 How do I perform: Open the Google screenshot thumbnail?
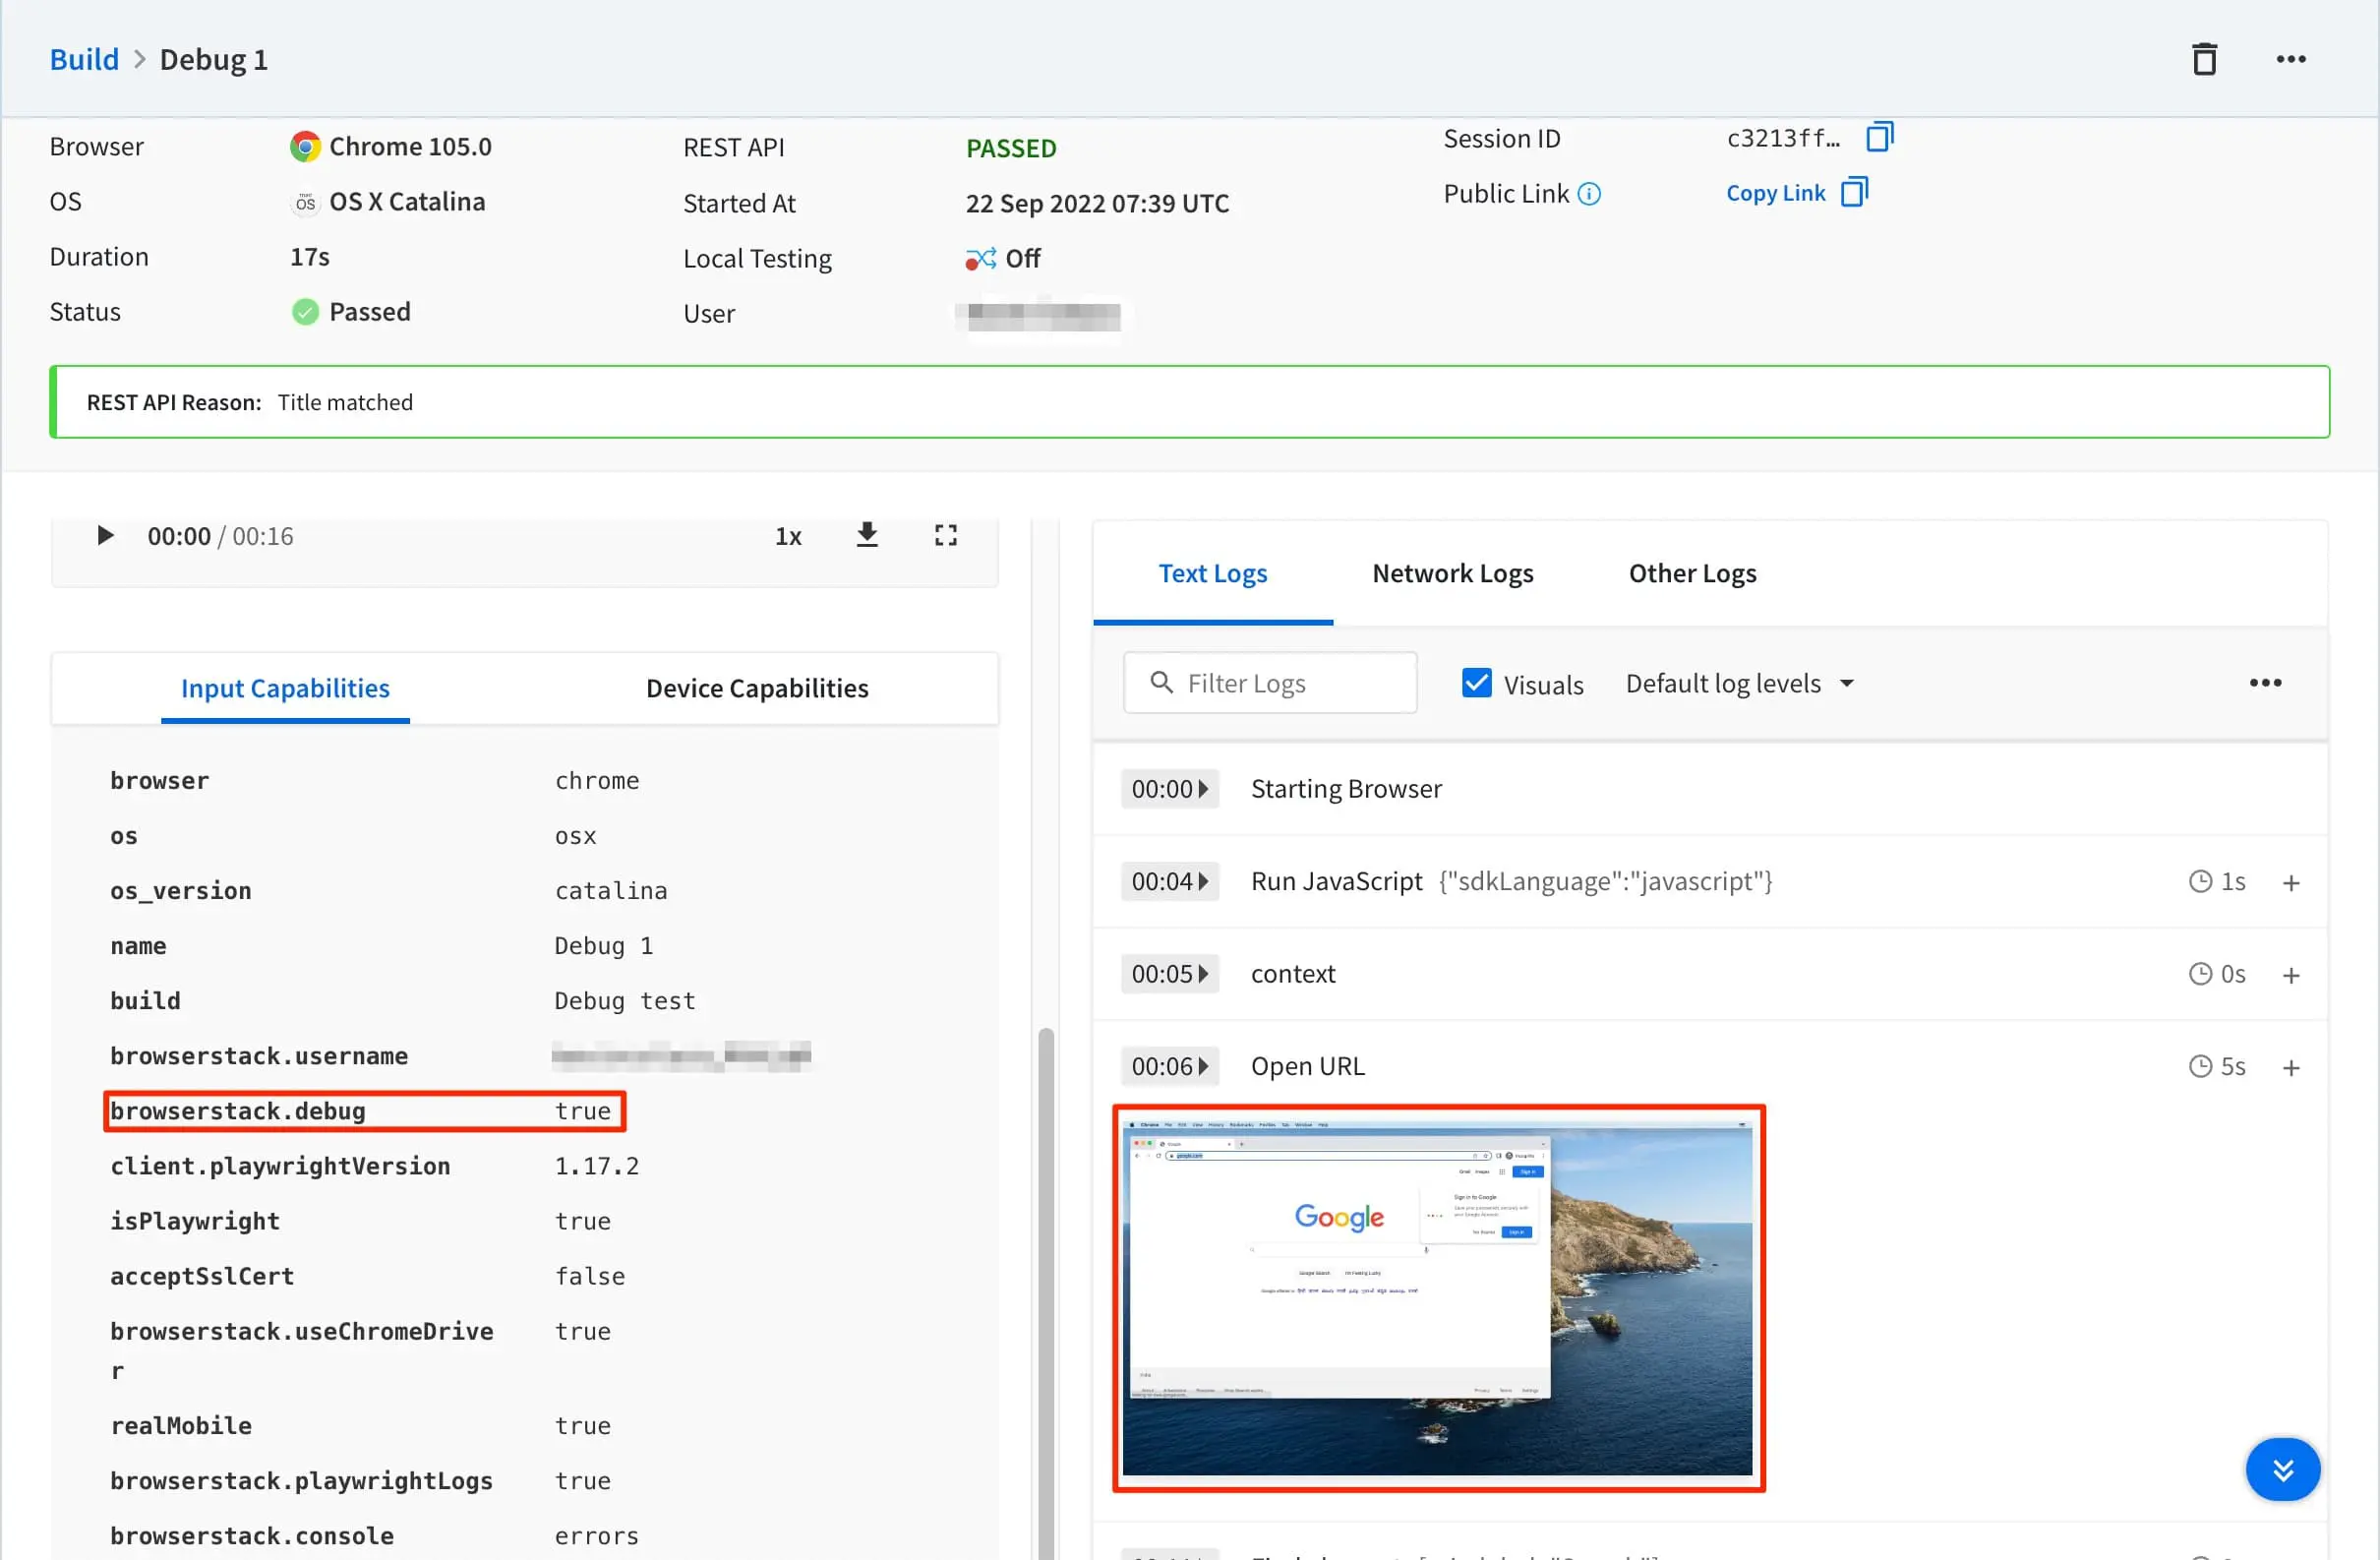click(x=1438, y=1298)
